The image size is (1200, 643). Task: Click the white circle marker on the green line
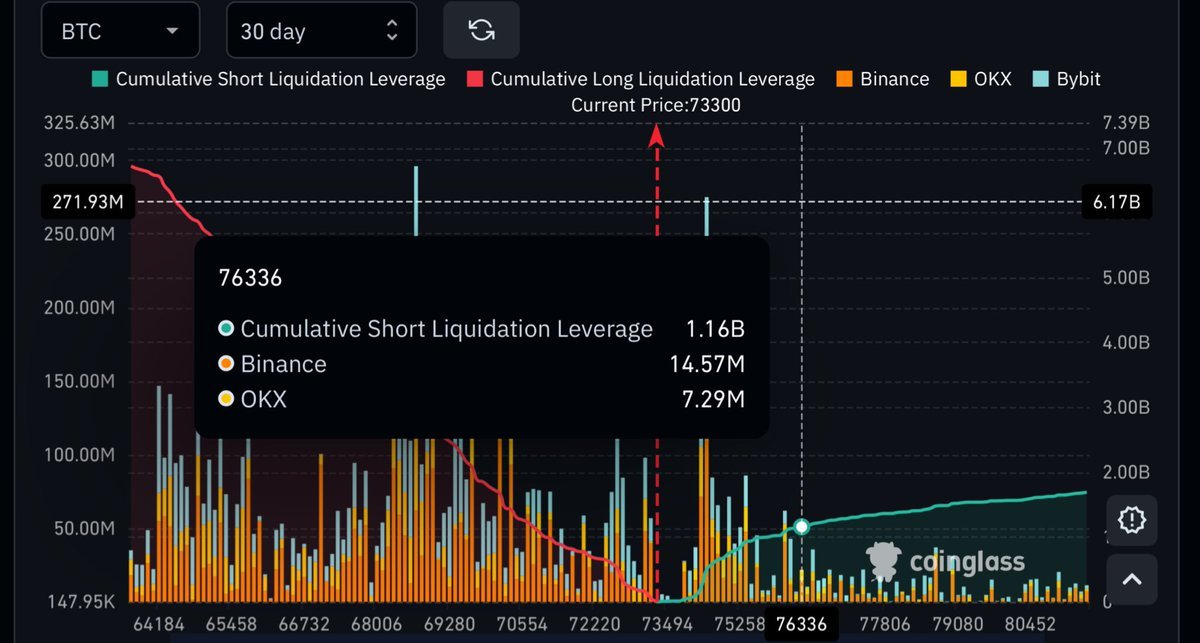[x=801, y=526]
